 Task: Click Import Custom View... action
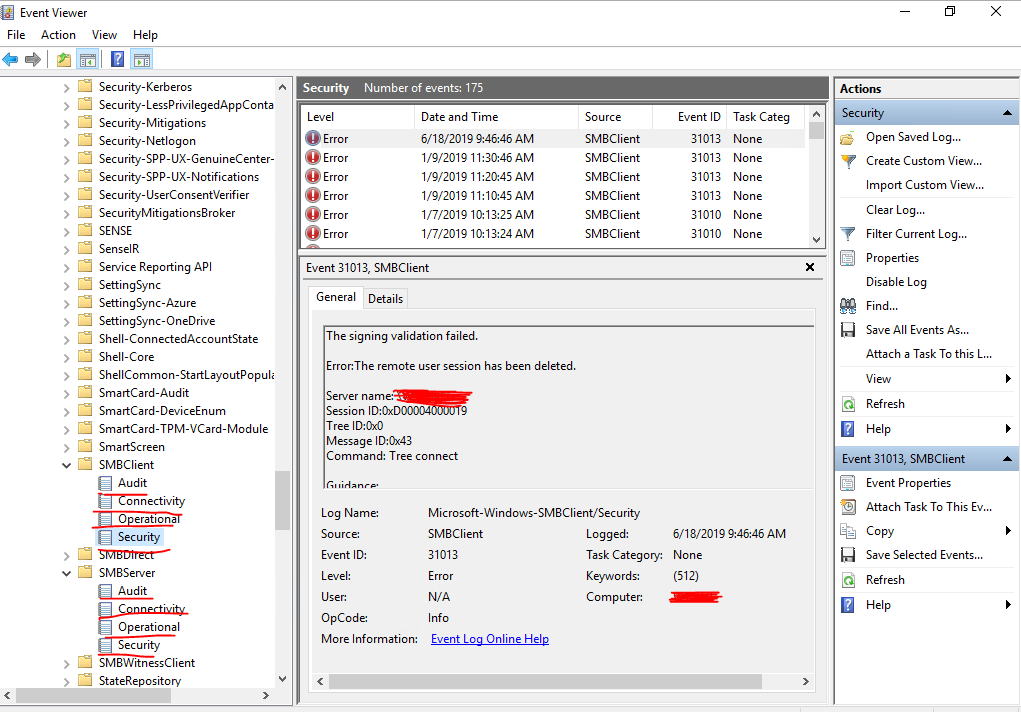925,185
